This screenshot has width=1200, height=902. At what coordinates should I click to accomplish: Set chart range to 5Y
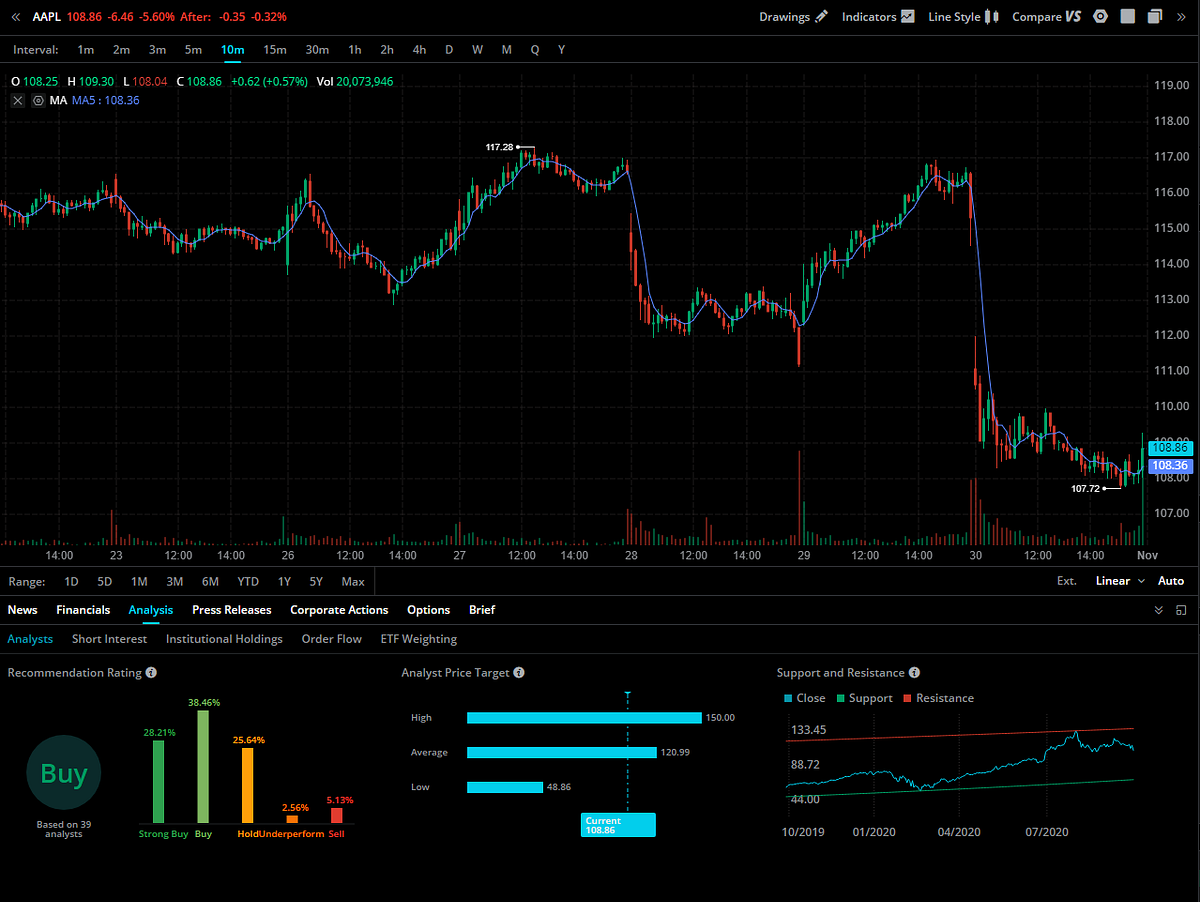pos(316,581)
